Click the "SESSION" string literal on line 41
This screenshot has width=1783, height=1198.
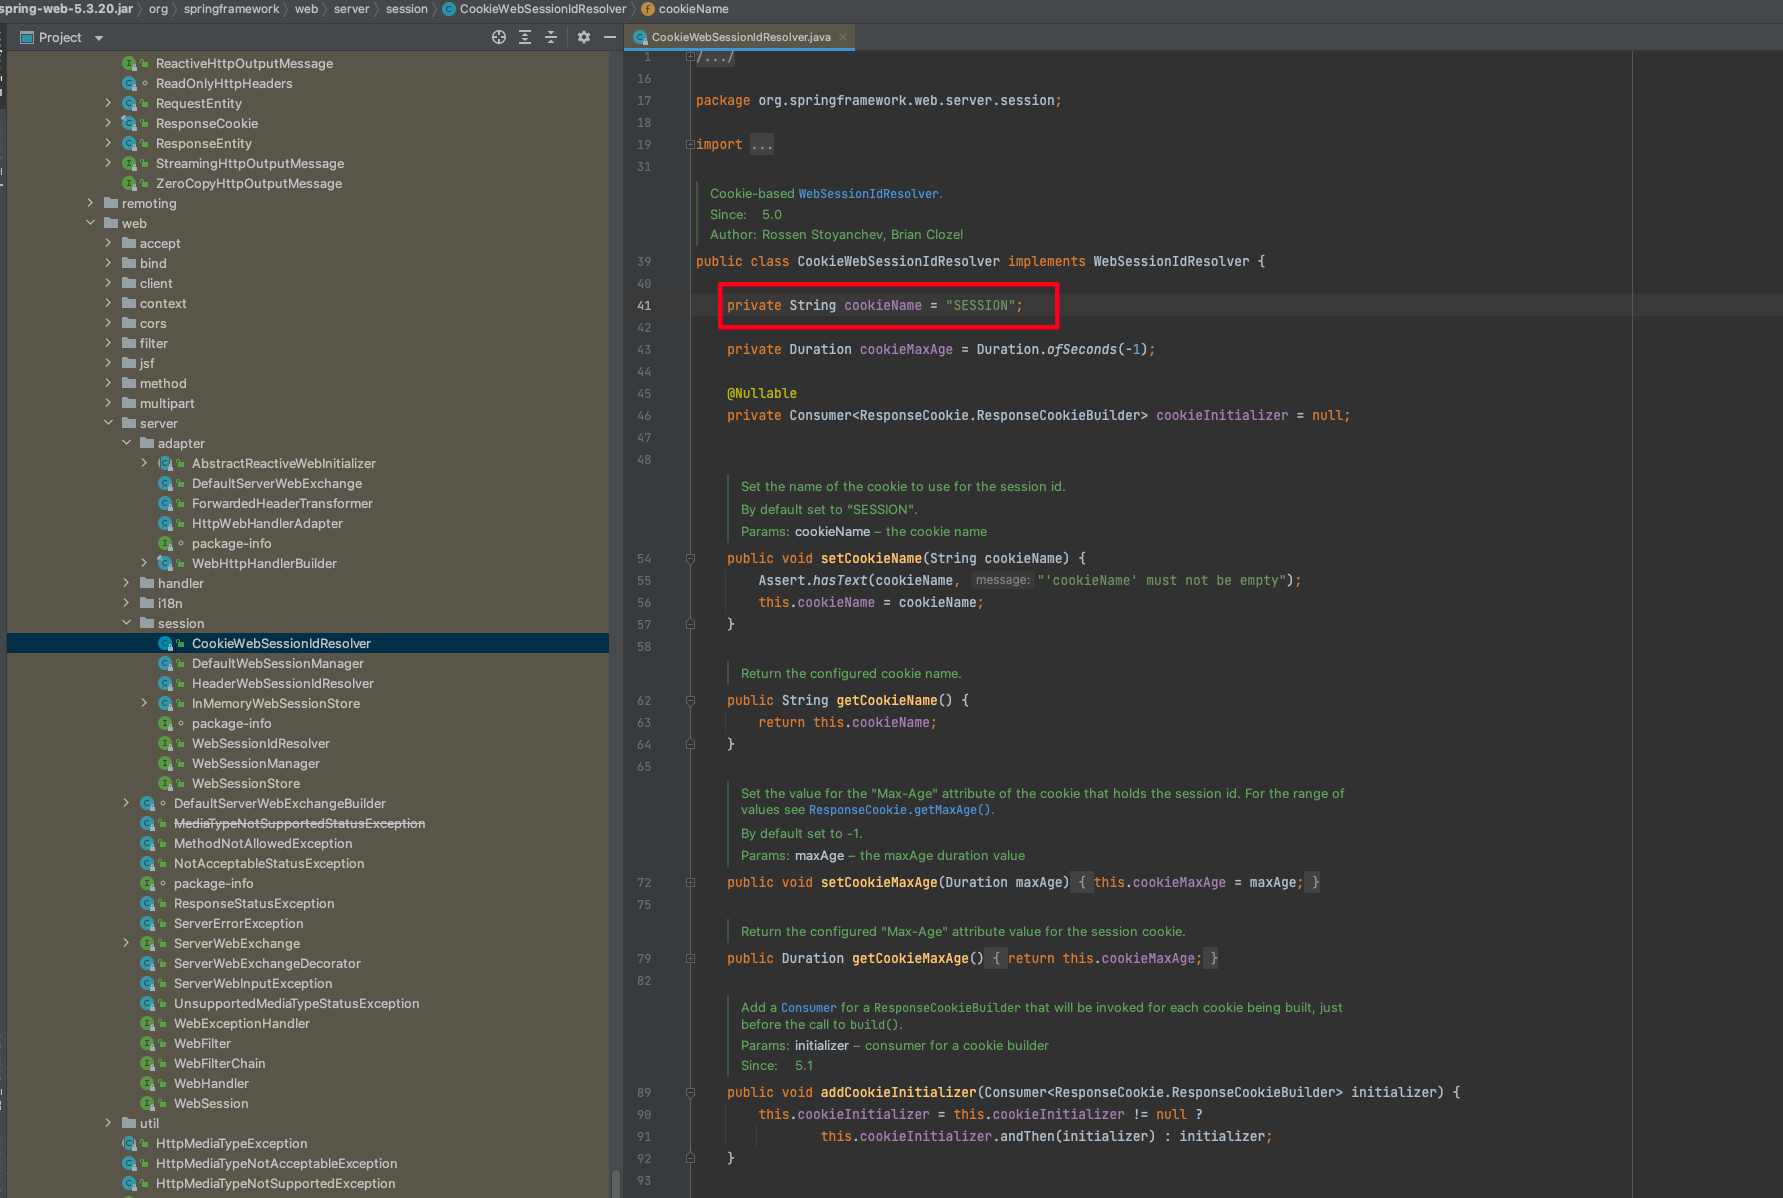[x=980, y=306]
